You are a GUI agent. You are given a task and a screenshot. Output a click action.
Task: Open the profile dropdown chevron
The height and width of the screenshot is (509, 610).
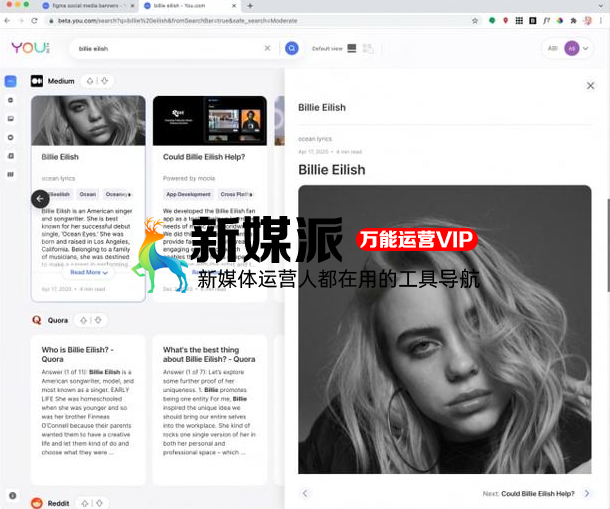click(x=585, y=48)
